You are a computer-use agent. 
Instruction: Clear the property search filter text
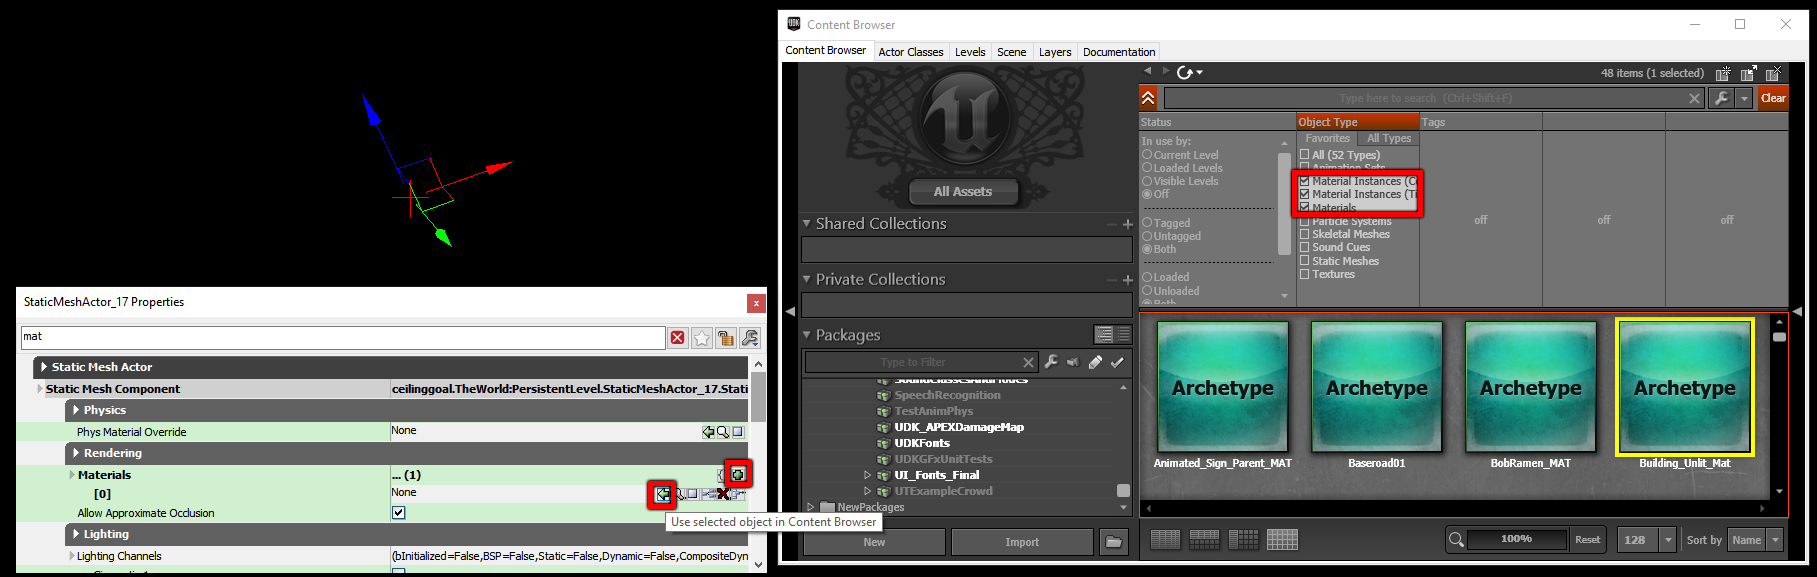[x=678, y=338]
